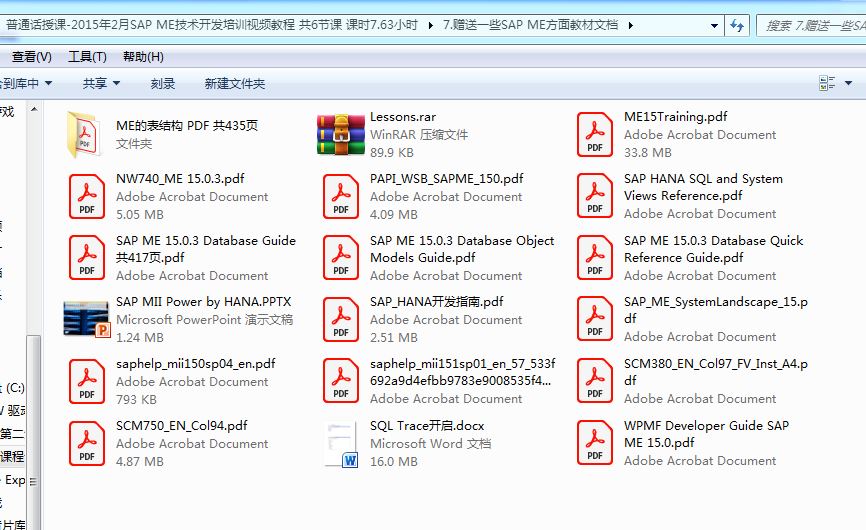Image resolution: width=866 pixels, height=530 pixels.
Task: Select the file name NW740_ME 15.0.3.pdf
Action: 180,179
